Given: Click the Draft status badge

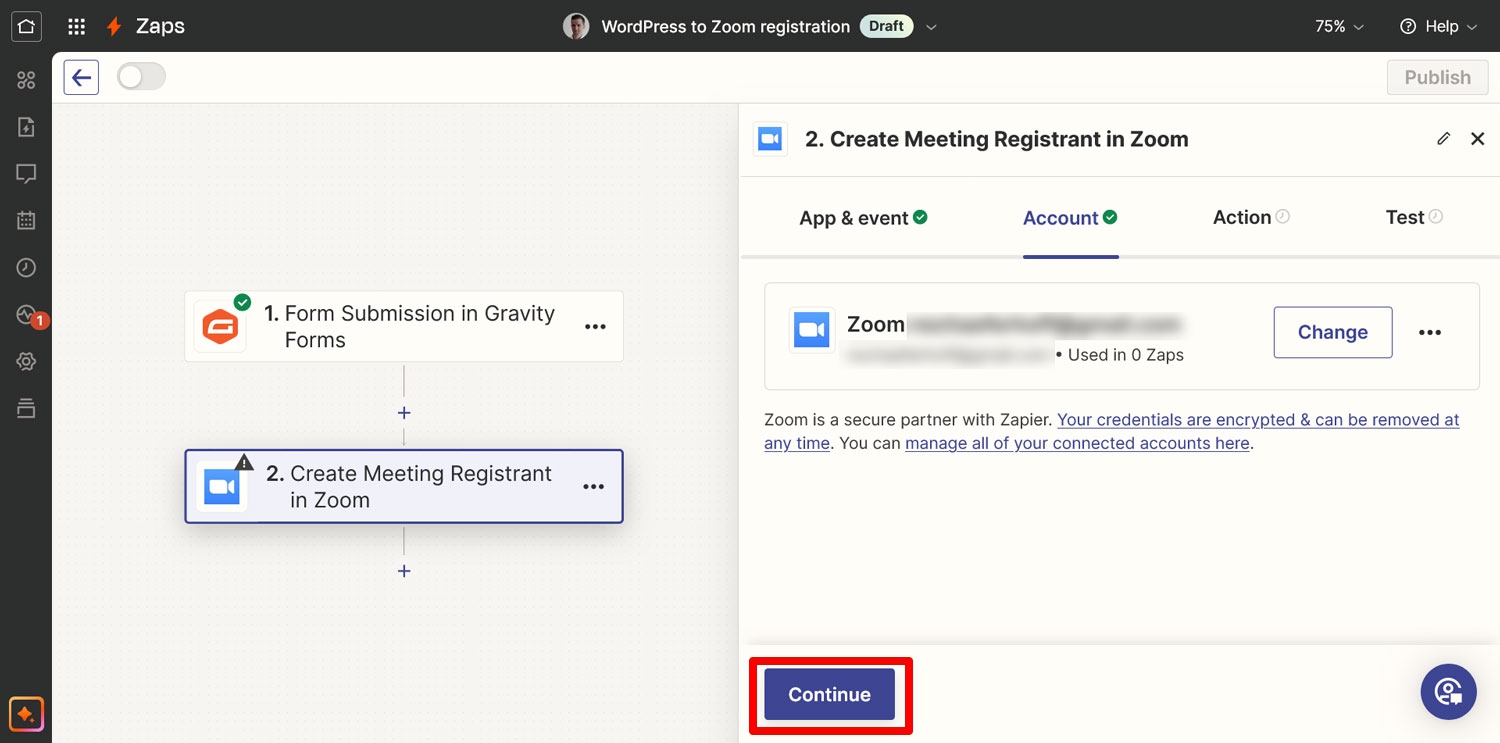Looking at the screenshot, I should tap(886, 27).
